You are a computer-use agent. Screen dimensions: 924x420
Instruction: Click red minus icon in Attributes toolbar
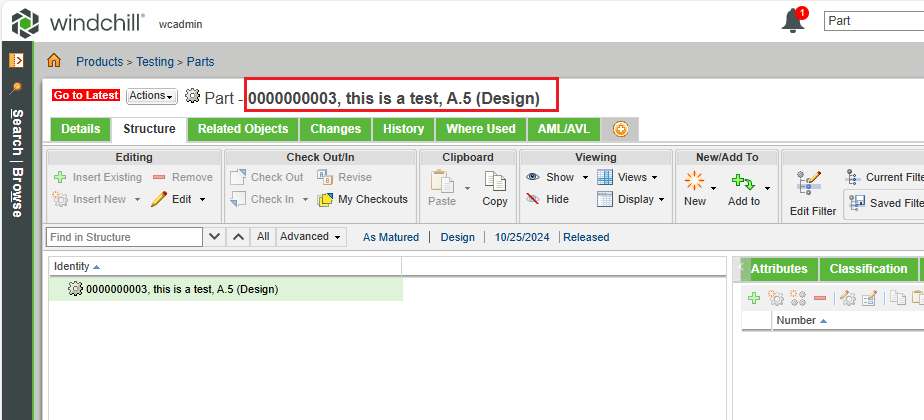pos(820,299)
